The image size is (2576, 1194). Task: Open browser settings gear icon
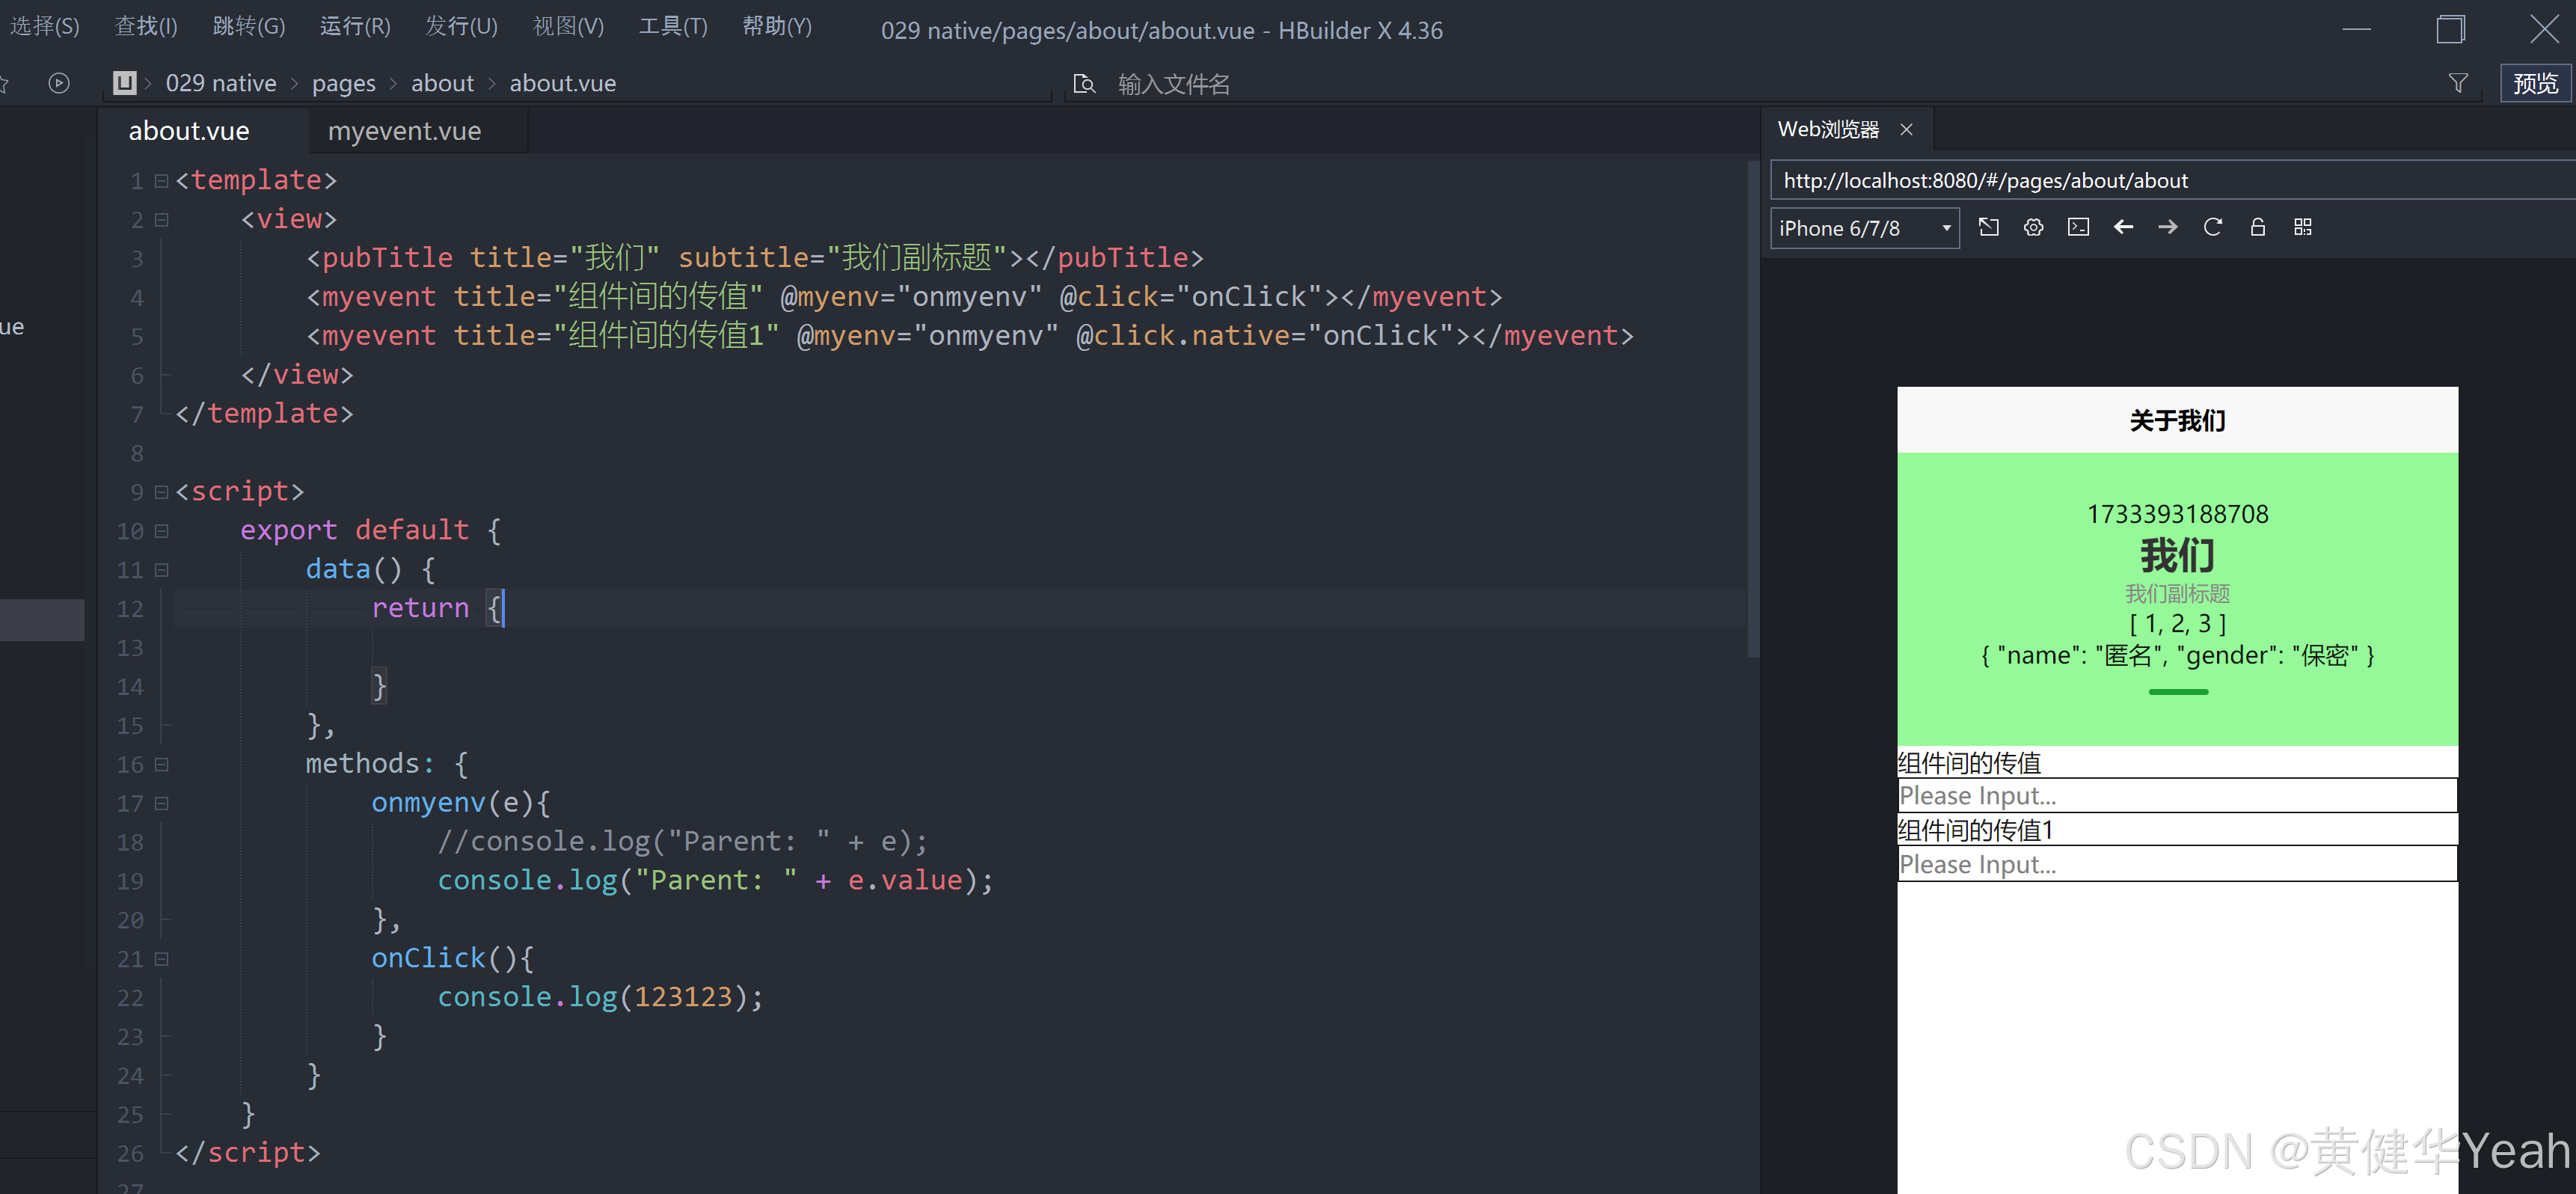pos(2033,228)
